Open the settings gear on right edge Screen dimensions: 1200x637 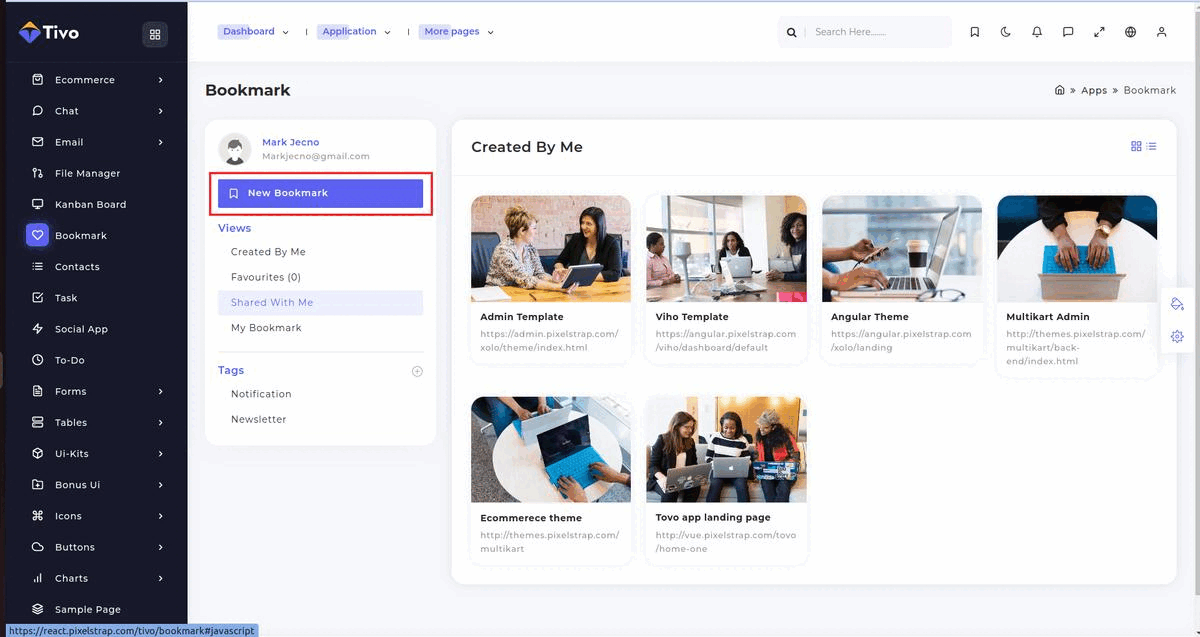click(1177, 337)
